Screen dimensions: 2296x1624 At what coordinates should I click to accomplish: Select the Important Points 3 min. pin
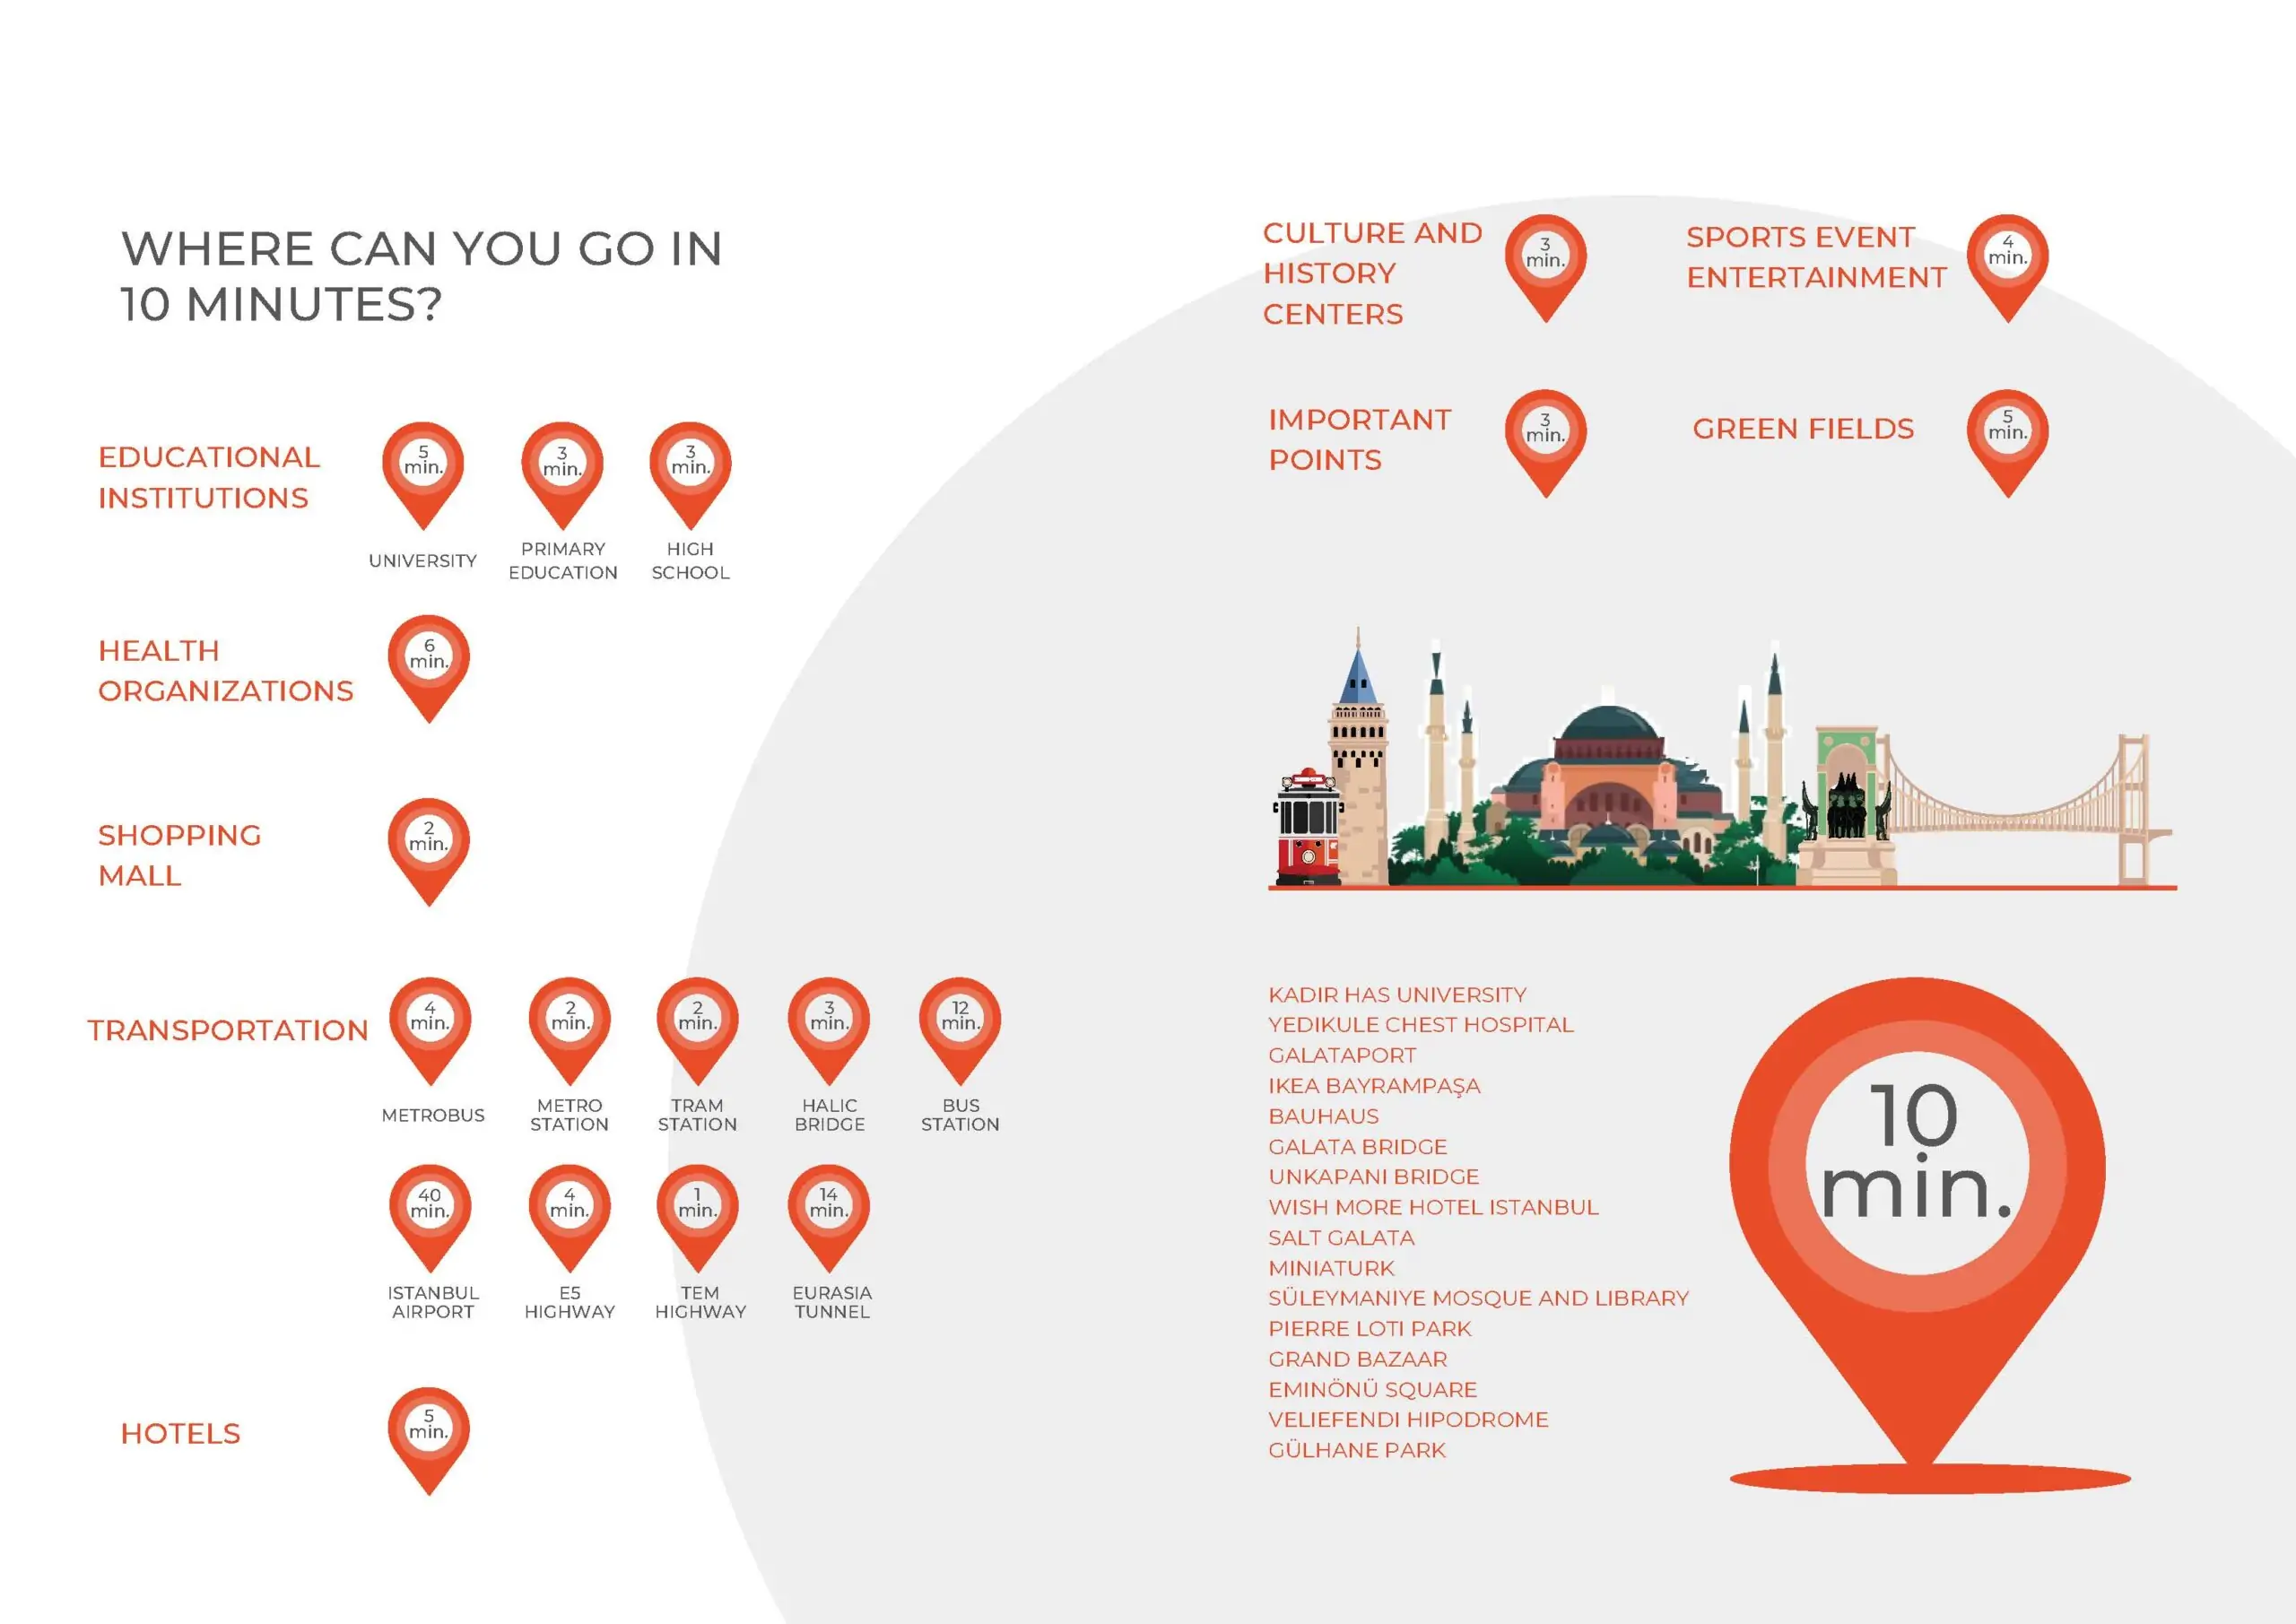tap(1546, 443)
